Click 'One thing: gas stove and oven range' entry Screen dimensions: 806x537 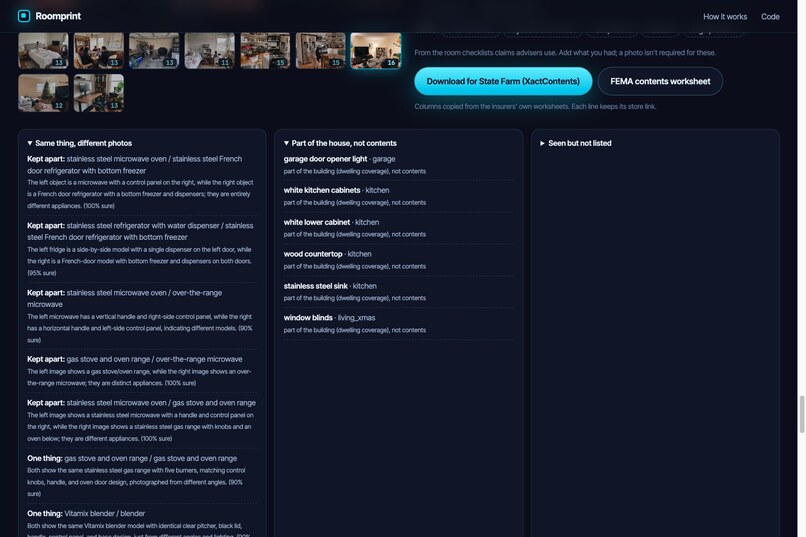click(142, 475)
